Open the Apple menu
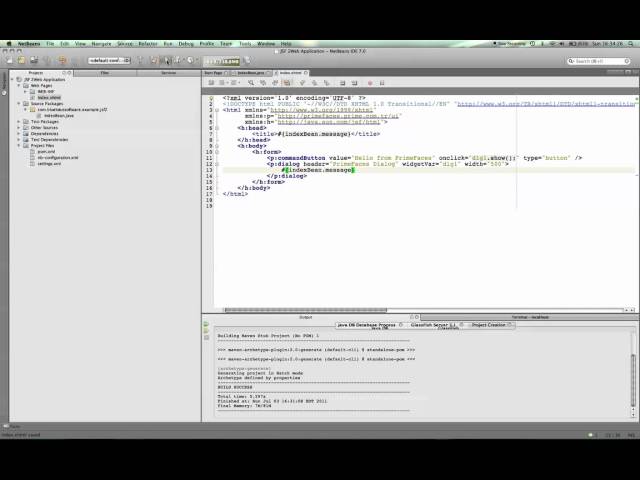Image resolution: width=640 pixels, height=480 pixels. click(x=9, y=44)
